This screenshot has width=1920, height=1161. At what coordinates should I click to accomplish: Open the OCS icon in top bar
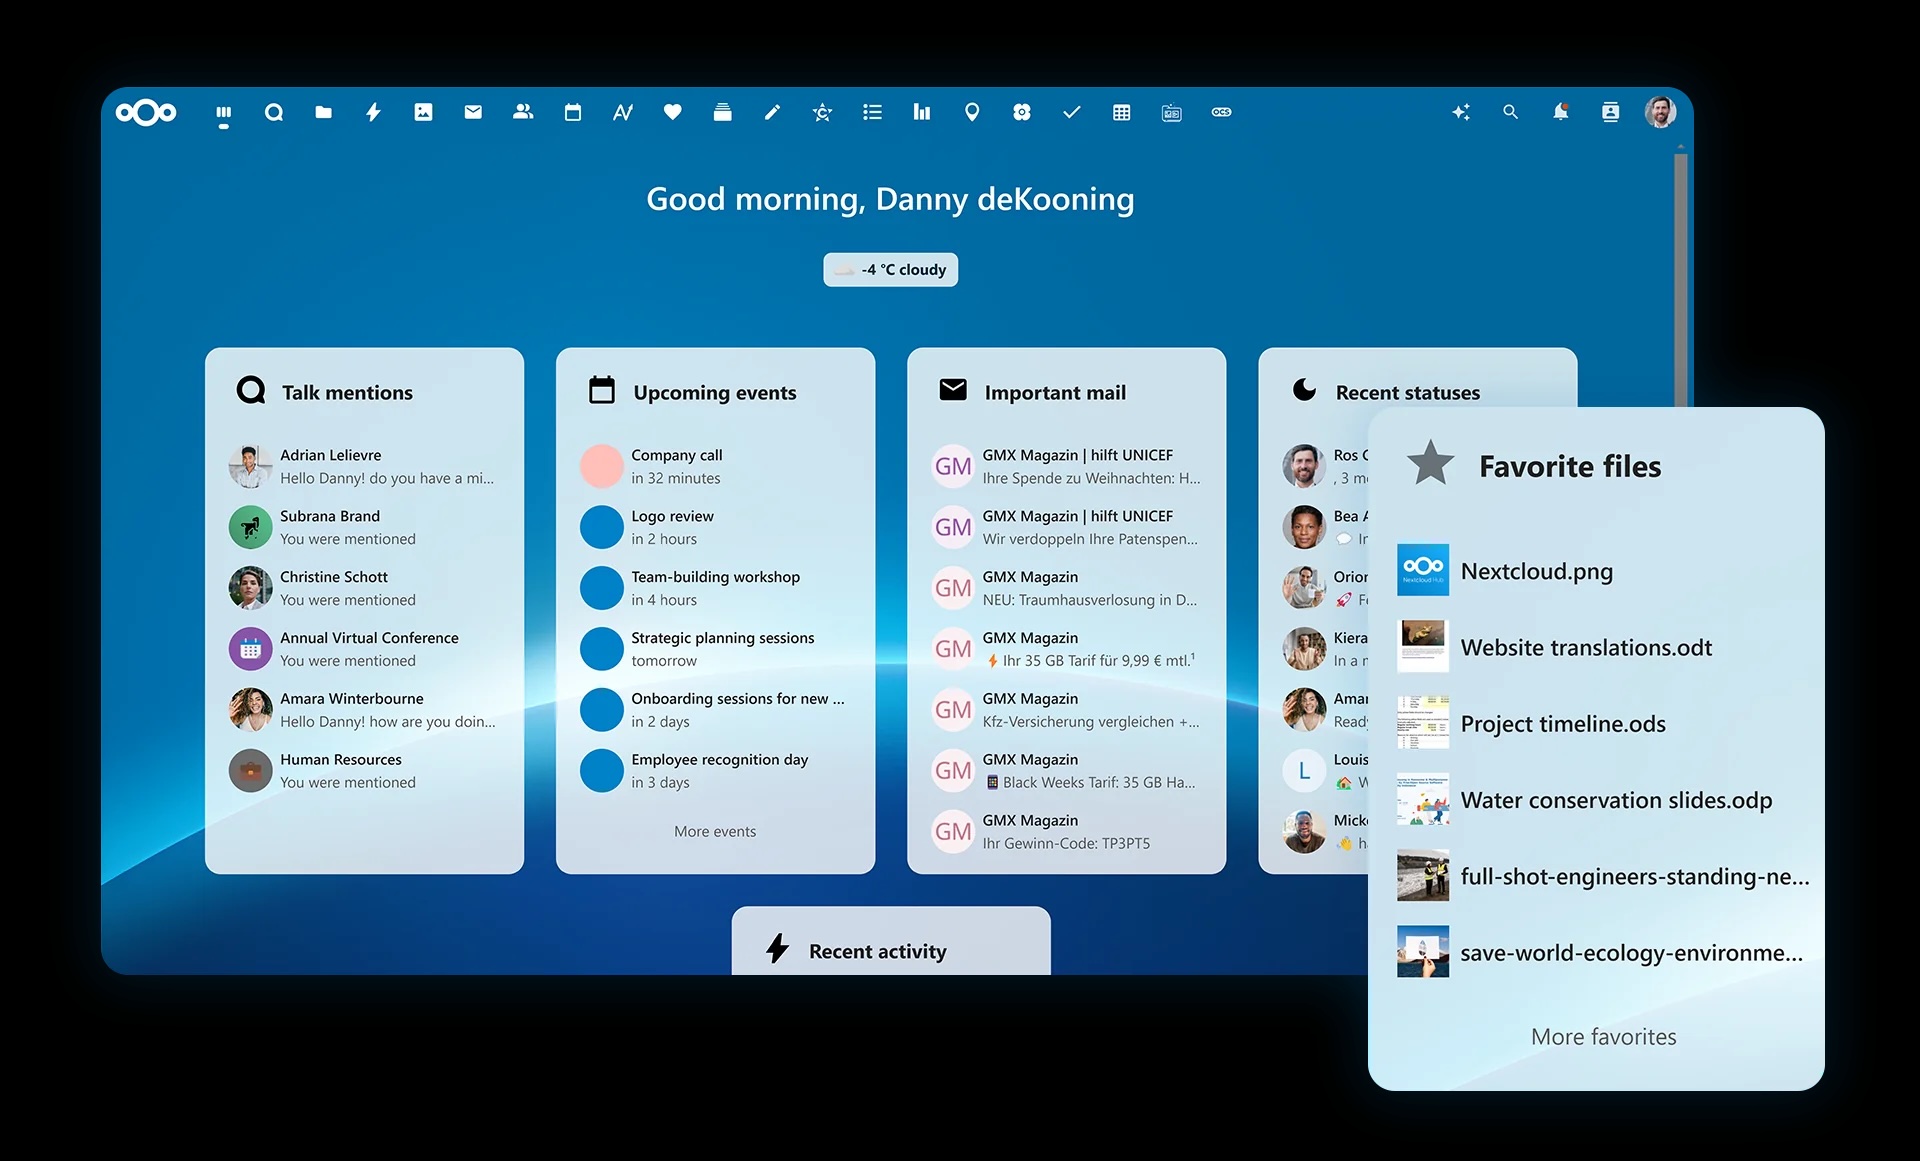(x=1221, y=113)
